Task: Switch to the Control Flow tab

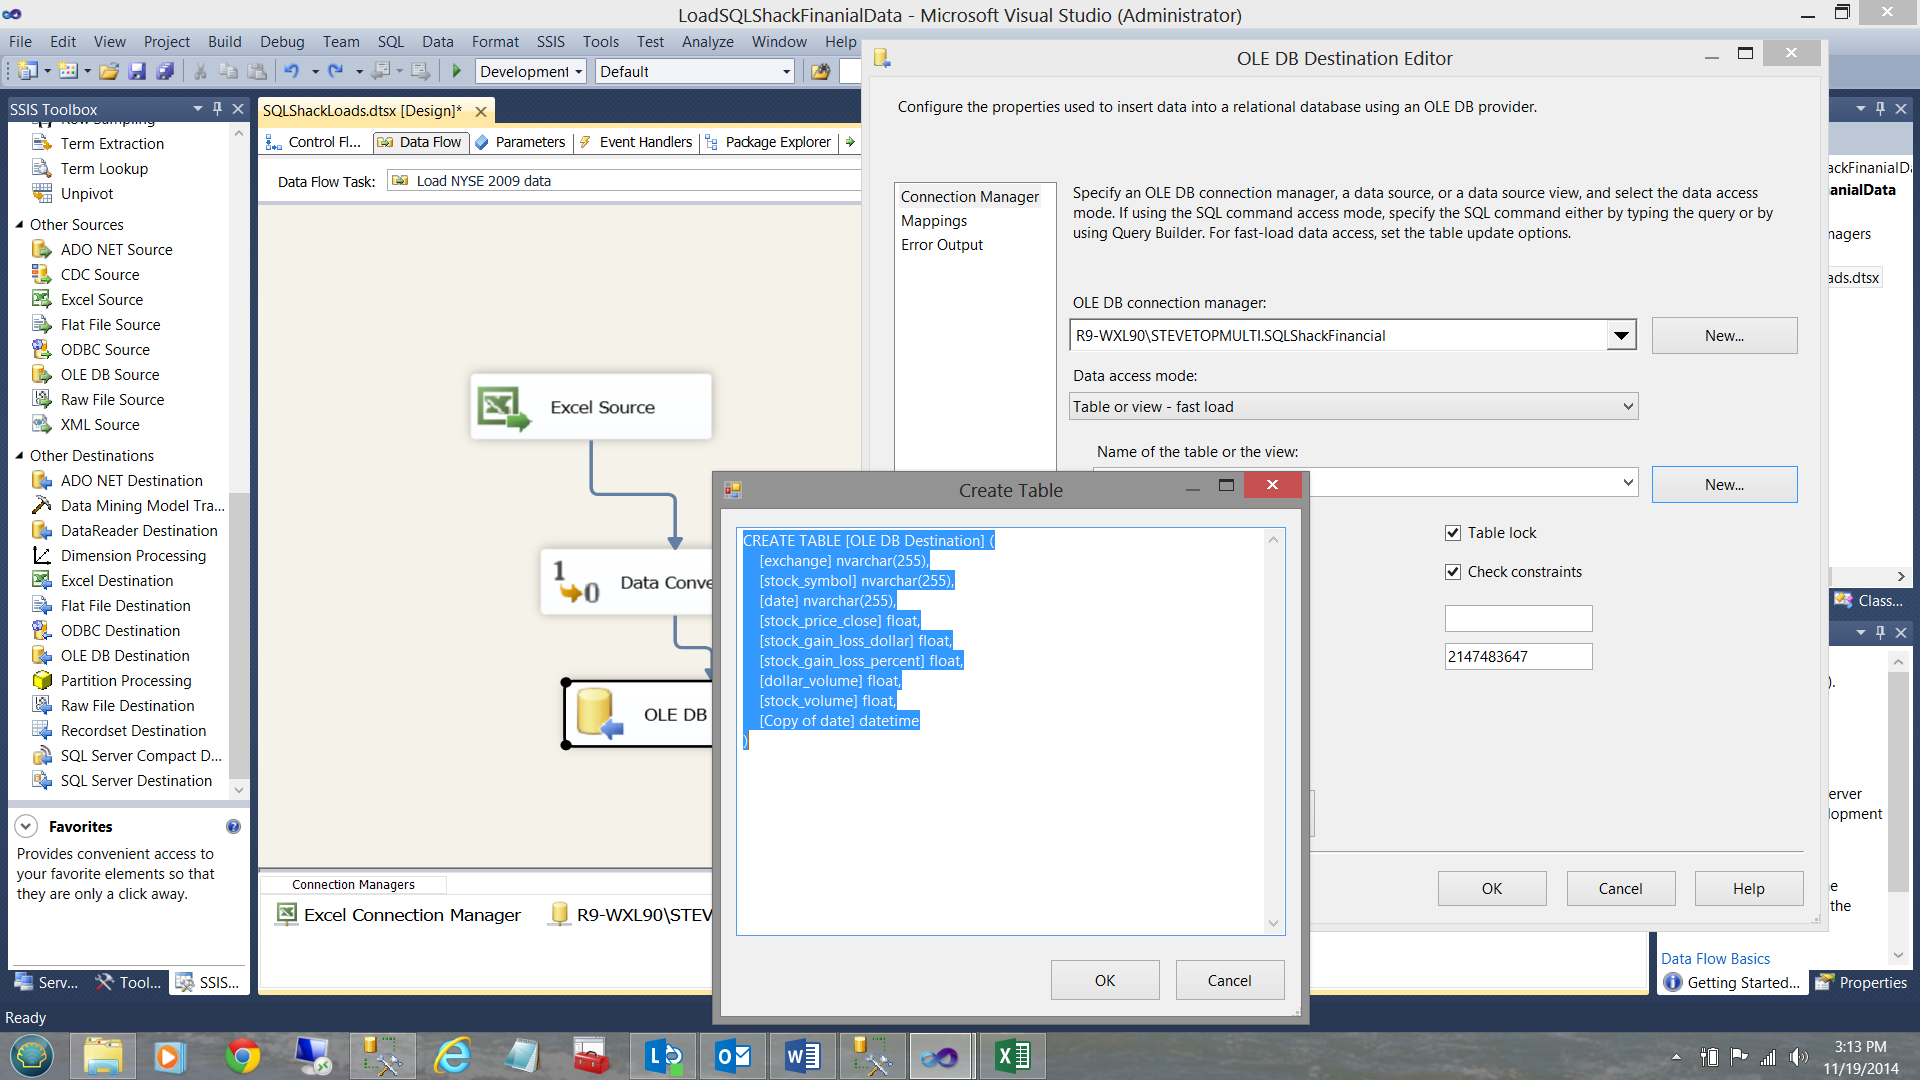Action: (314, 142)
